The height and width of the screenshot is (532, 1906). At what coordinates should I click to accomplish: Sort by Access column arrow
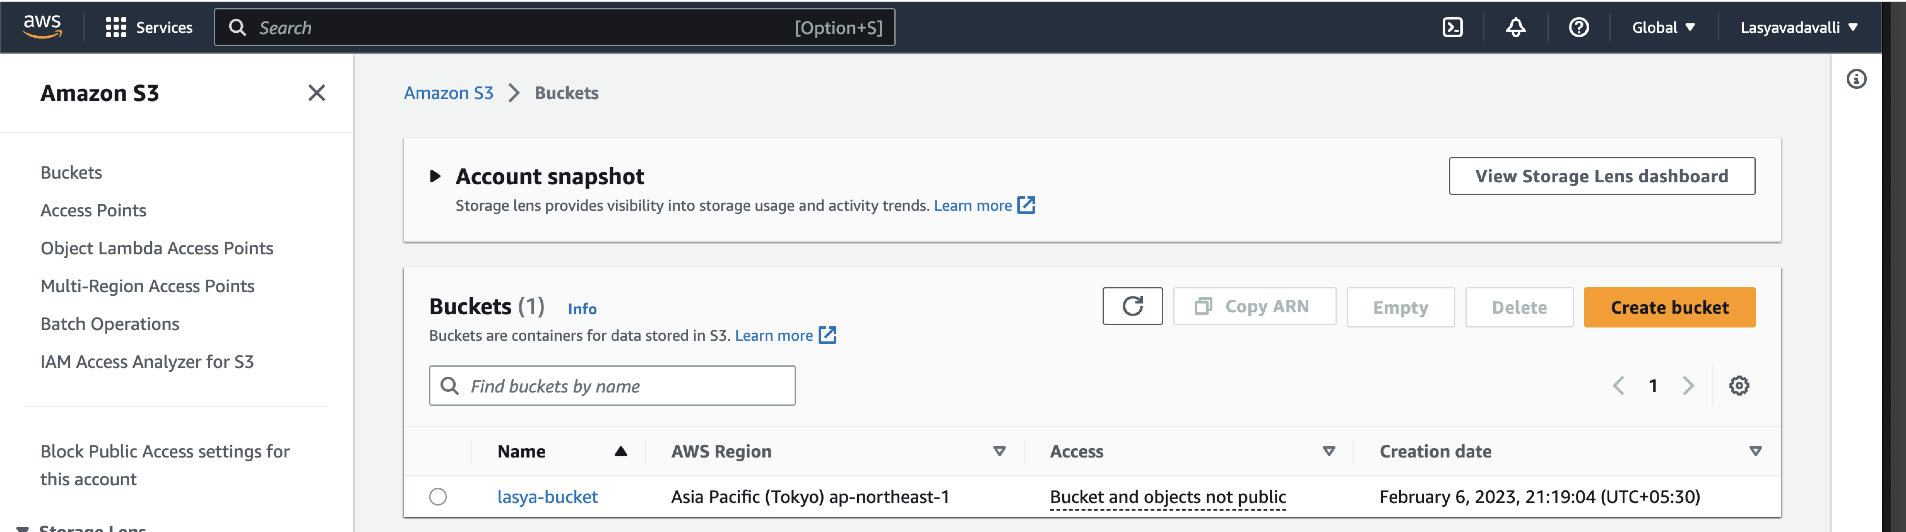[1329, 451]
